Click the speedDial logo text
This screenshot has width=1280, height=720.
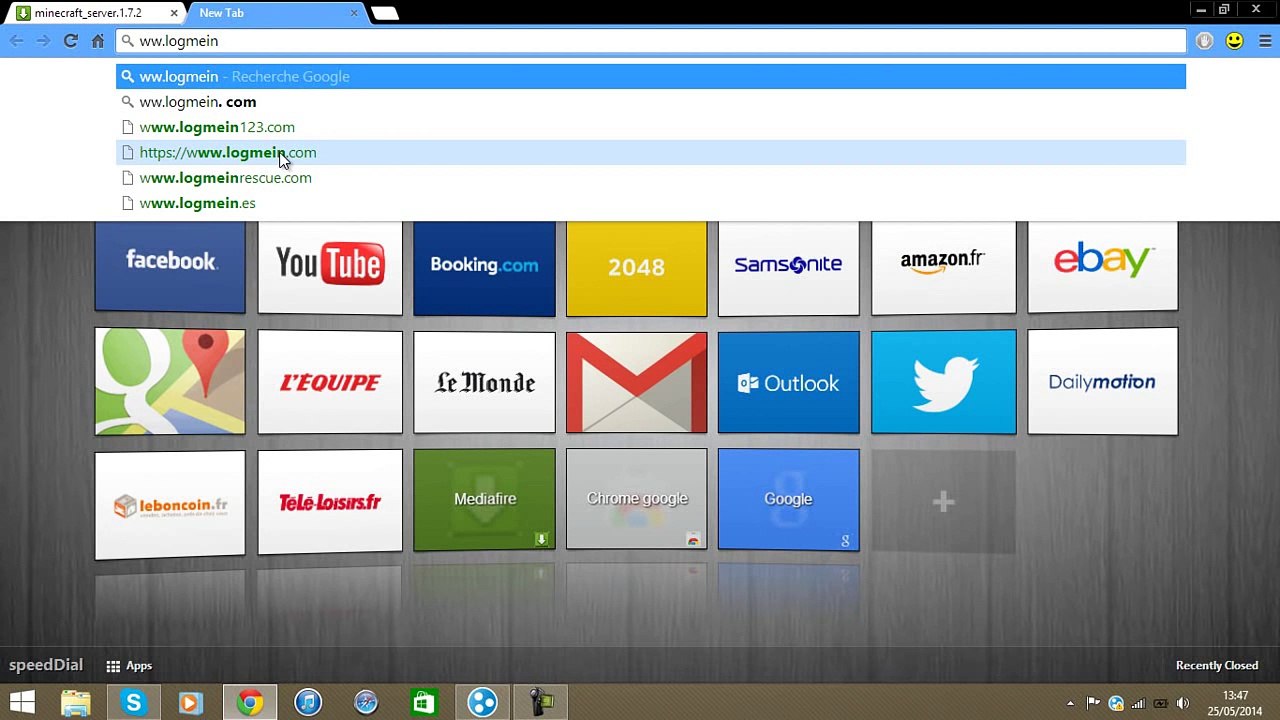pyautogui.click(x=46, y=665)
